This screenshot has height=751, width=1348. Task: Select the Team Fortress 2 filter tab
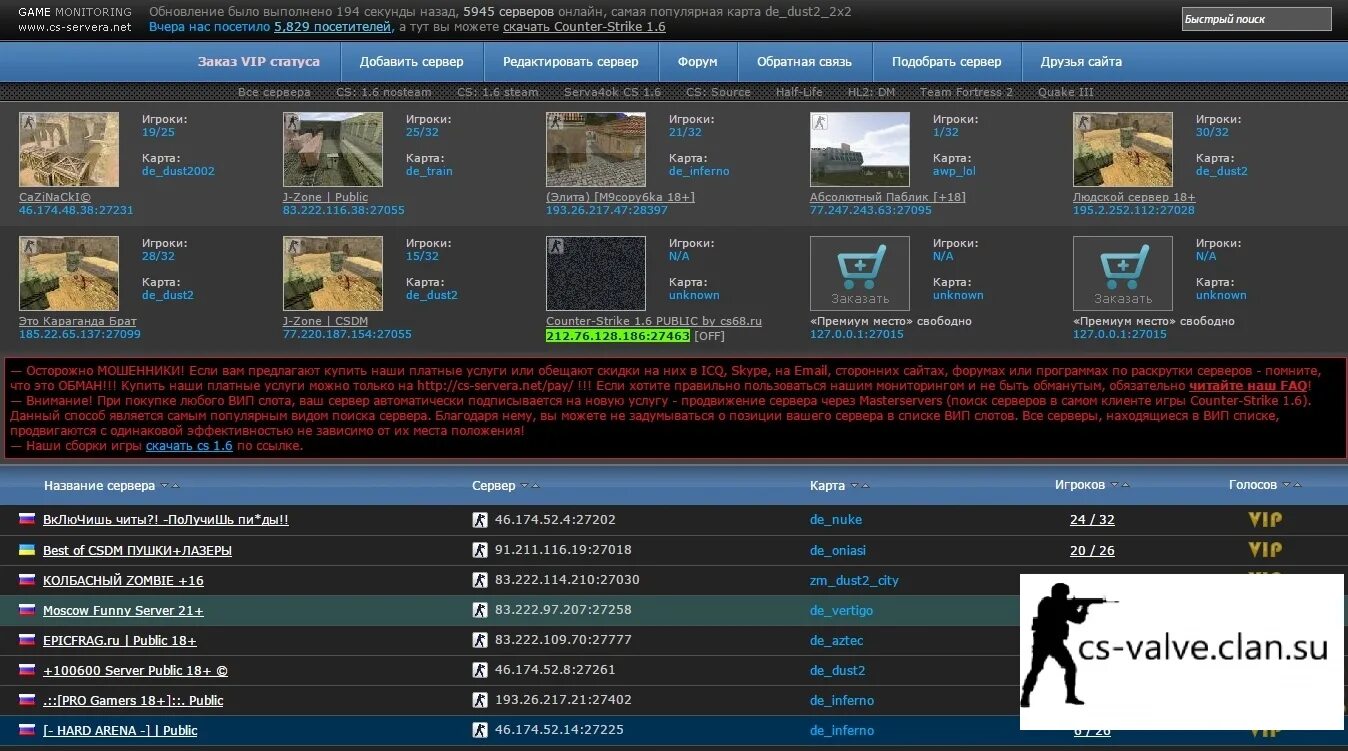click(966, 92)
